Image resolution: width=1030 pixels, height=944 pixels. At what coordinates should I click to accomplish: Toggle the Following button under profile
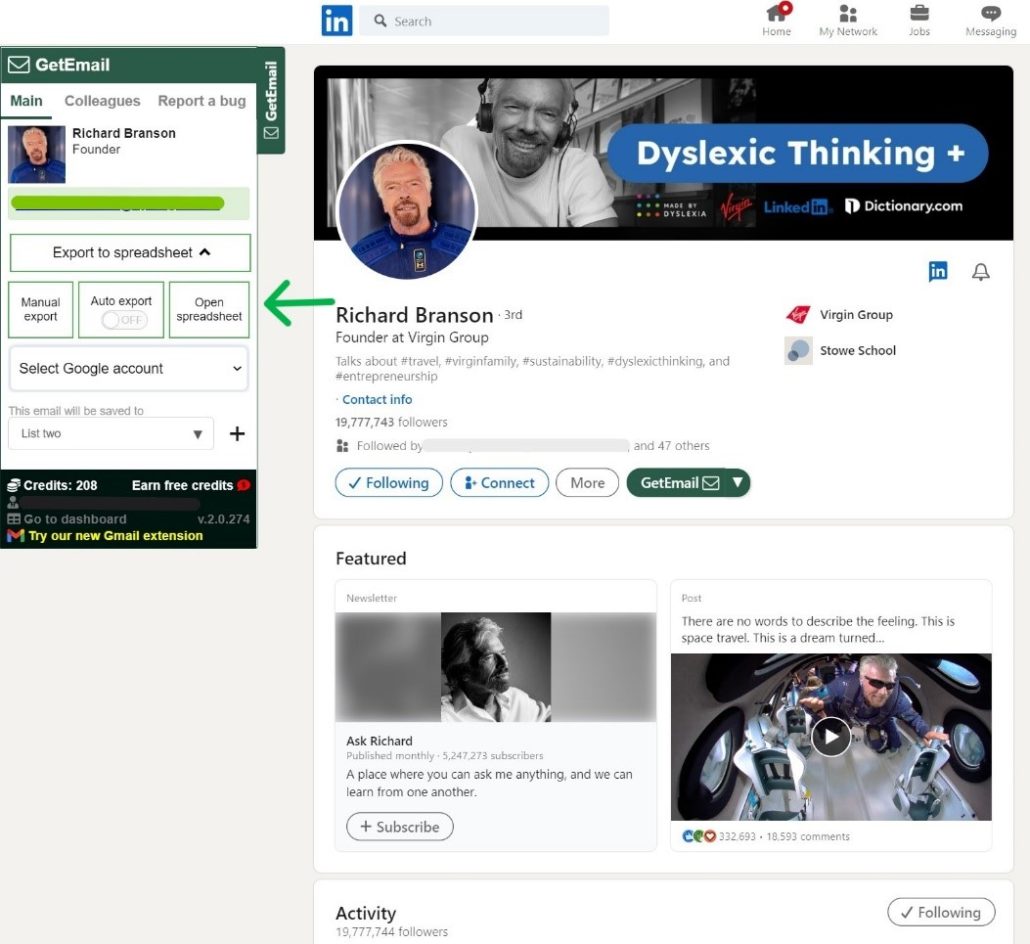point(388,483)
